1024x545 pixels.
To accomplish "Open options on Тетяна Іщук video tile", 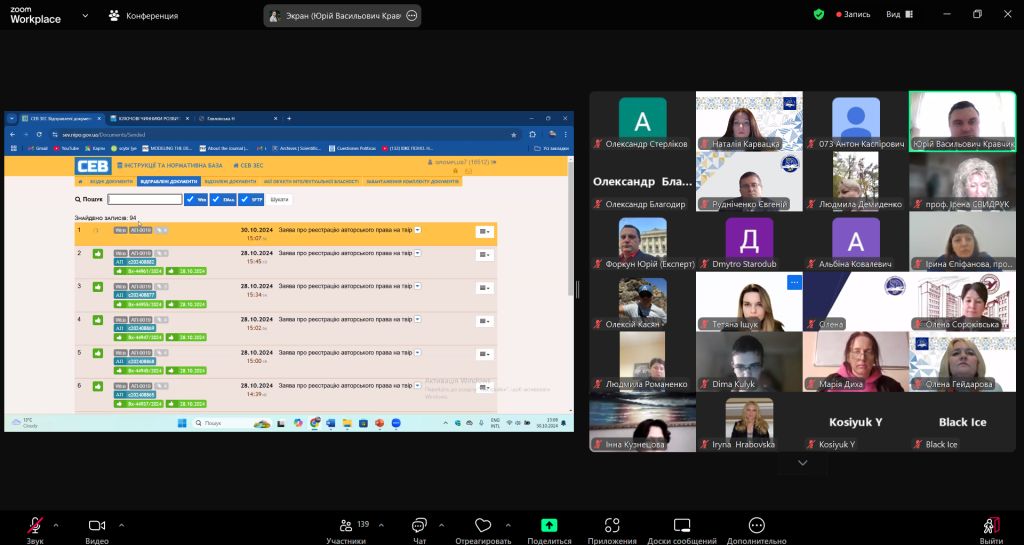I will pos(794,283).
